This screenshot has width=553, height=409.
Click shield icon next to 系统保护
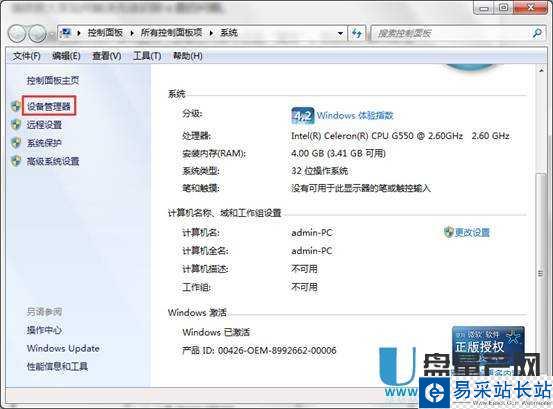(16, 142)
